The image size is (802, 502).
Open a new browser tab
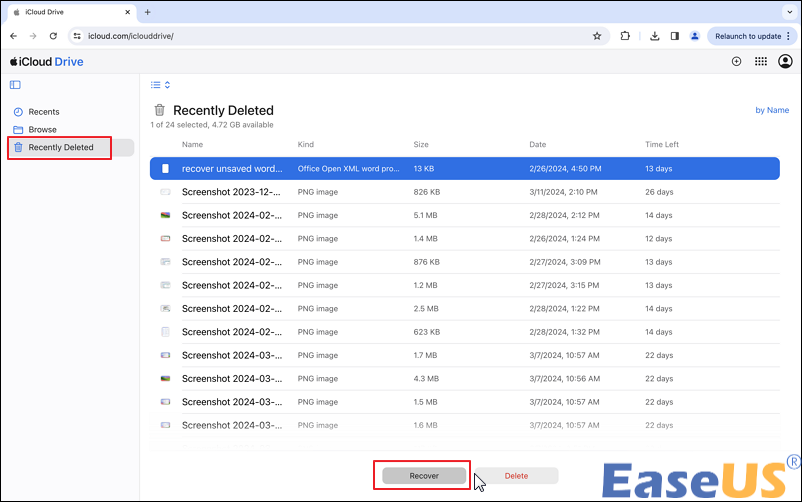pos(148,12)
